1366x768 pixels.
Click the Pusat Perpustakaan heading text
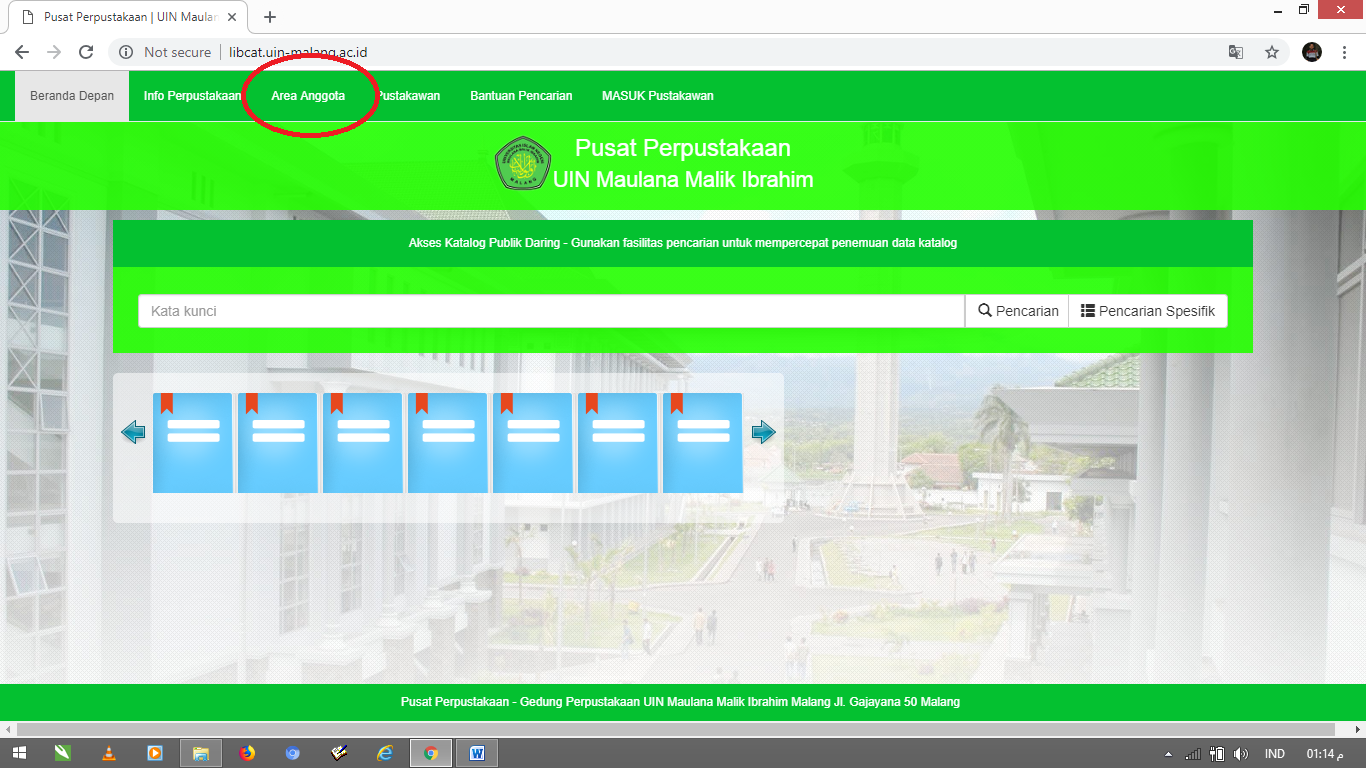coord(683,148)
